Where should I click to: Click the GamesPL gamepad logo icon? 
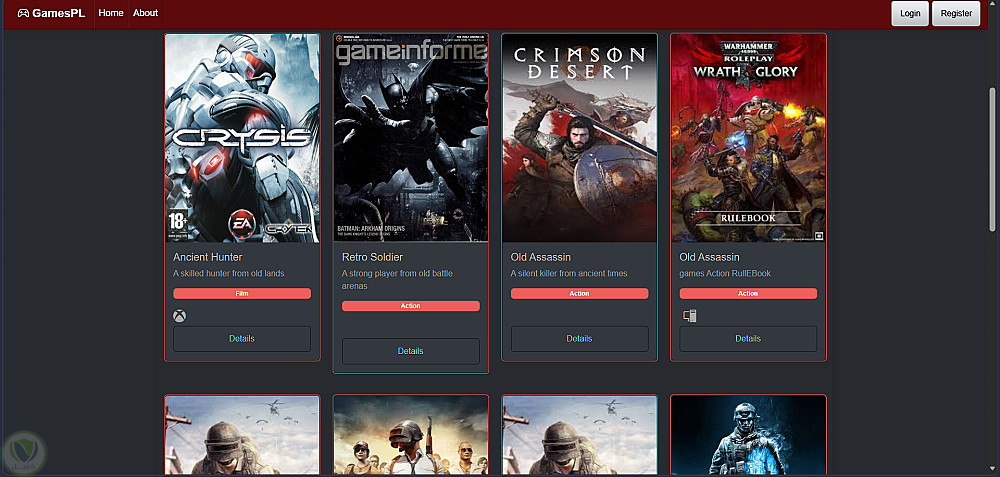23,13
